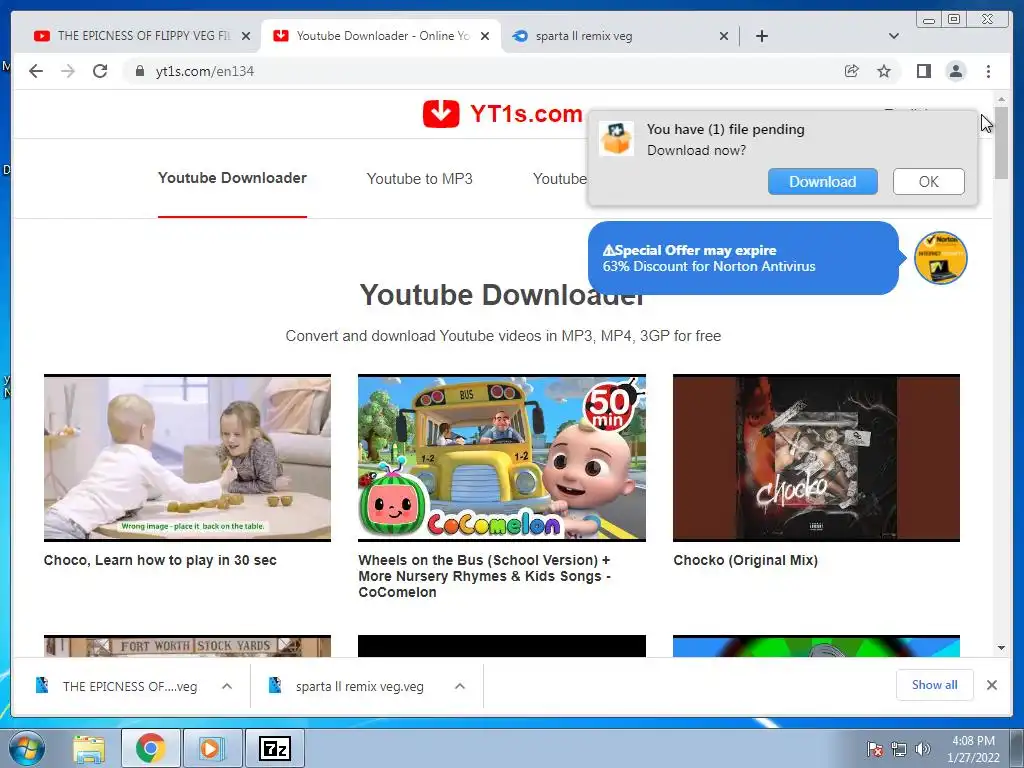Bookmark this tab with star icon

884,71
